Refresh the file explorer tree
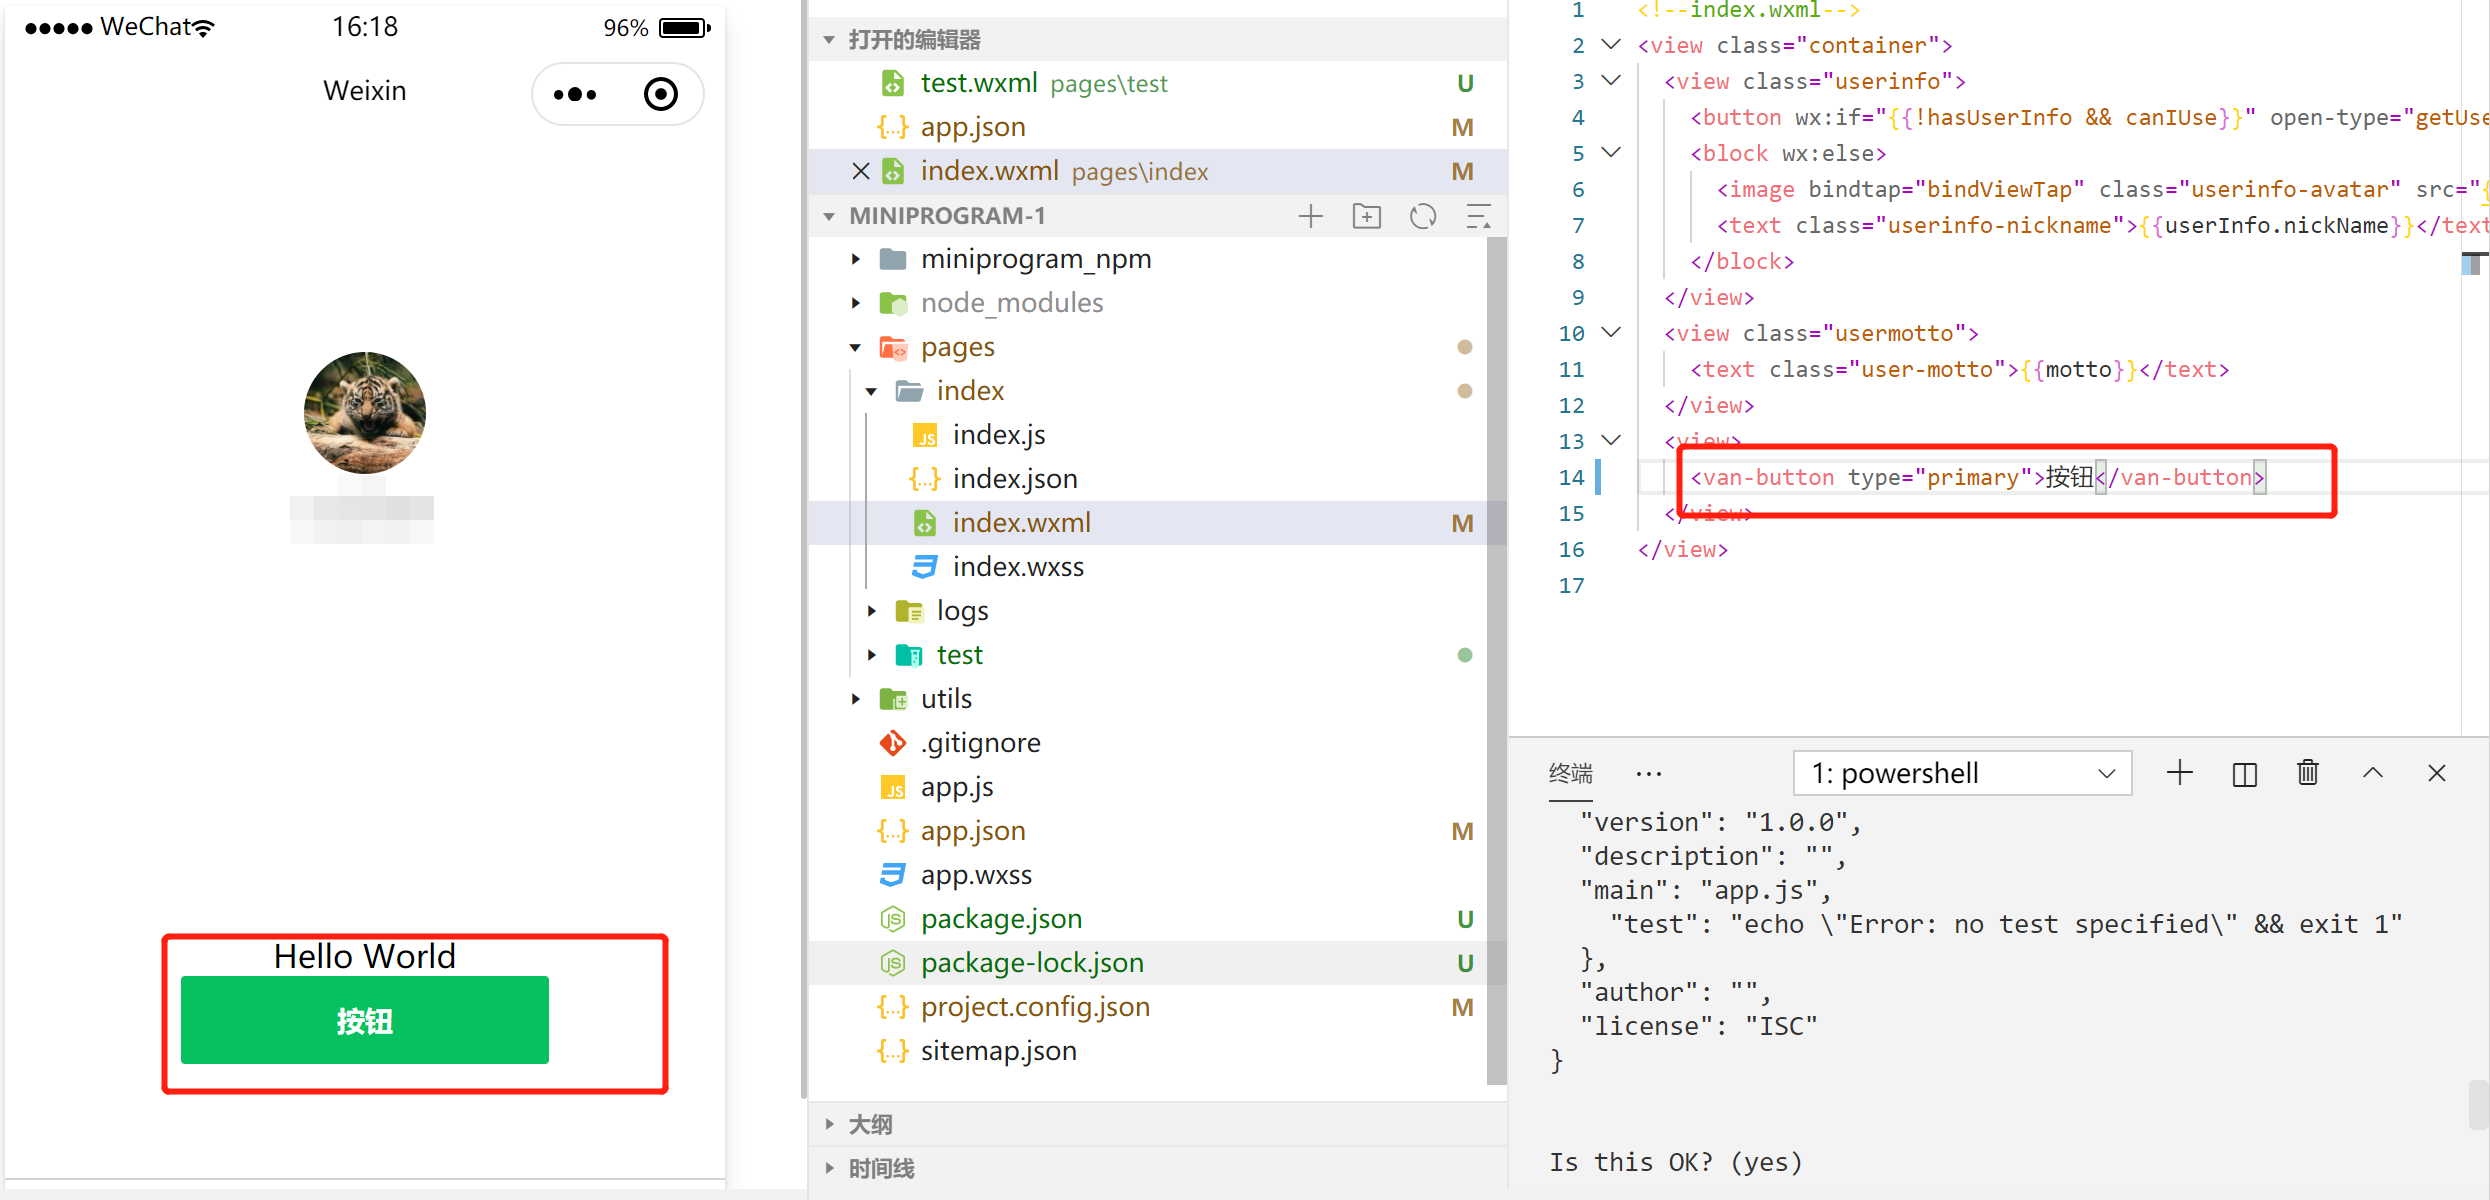The image size is (2490, 1200). point(1423,216)
